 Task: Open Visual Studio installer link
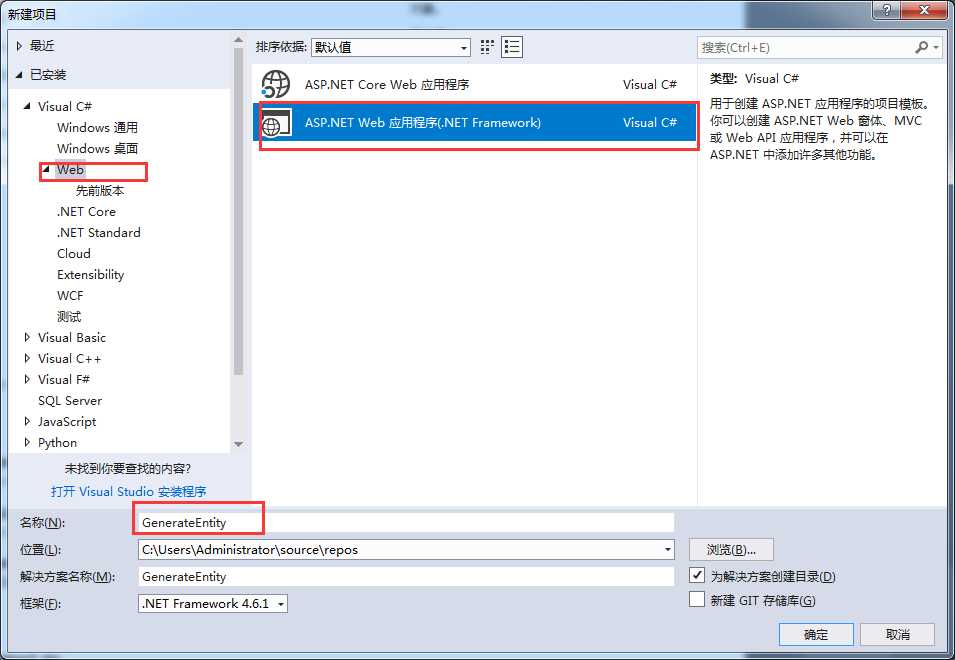point(129,491)
